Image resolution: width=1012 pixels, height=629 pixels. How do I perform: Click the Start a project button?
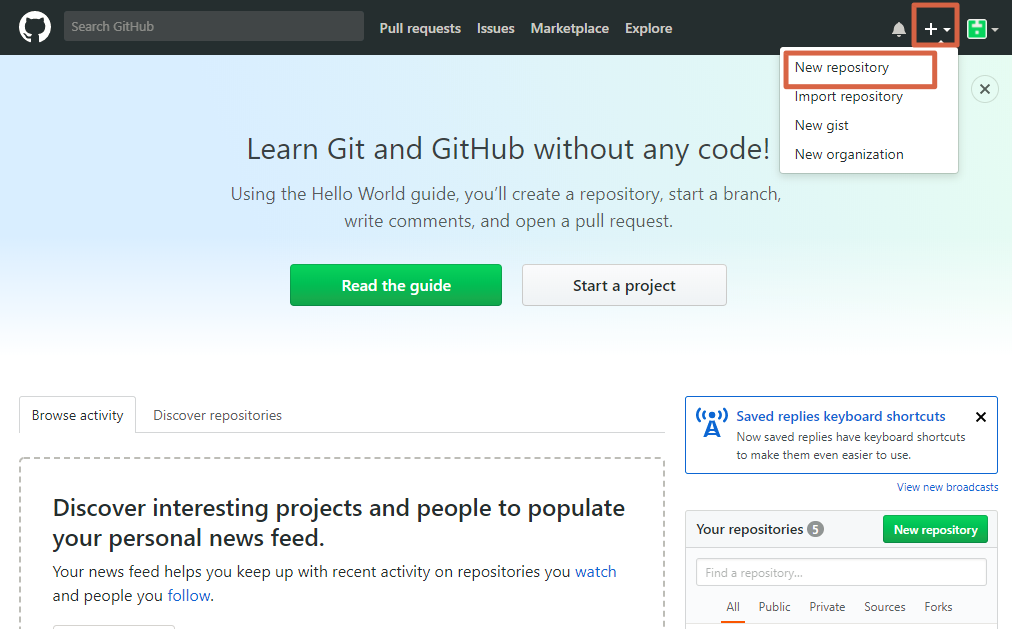point(624,285)
